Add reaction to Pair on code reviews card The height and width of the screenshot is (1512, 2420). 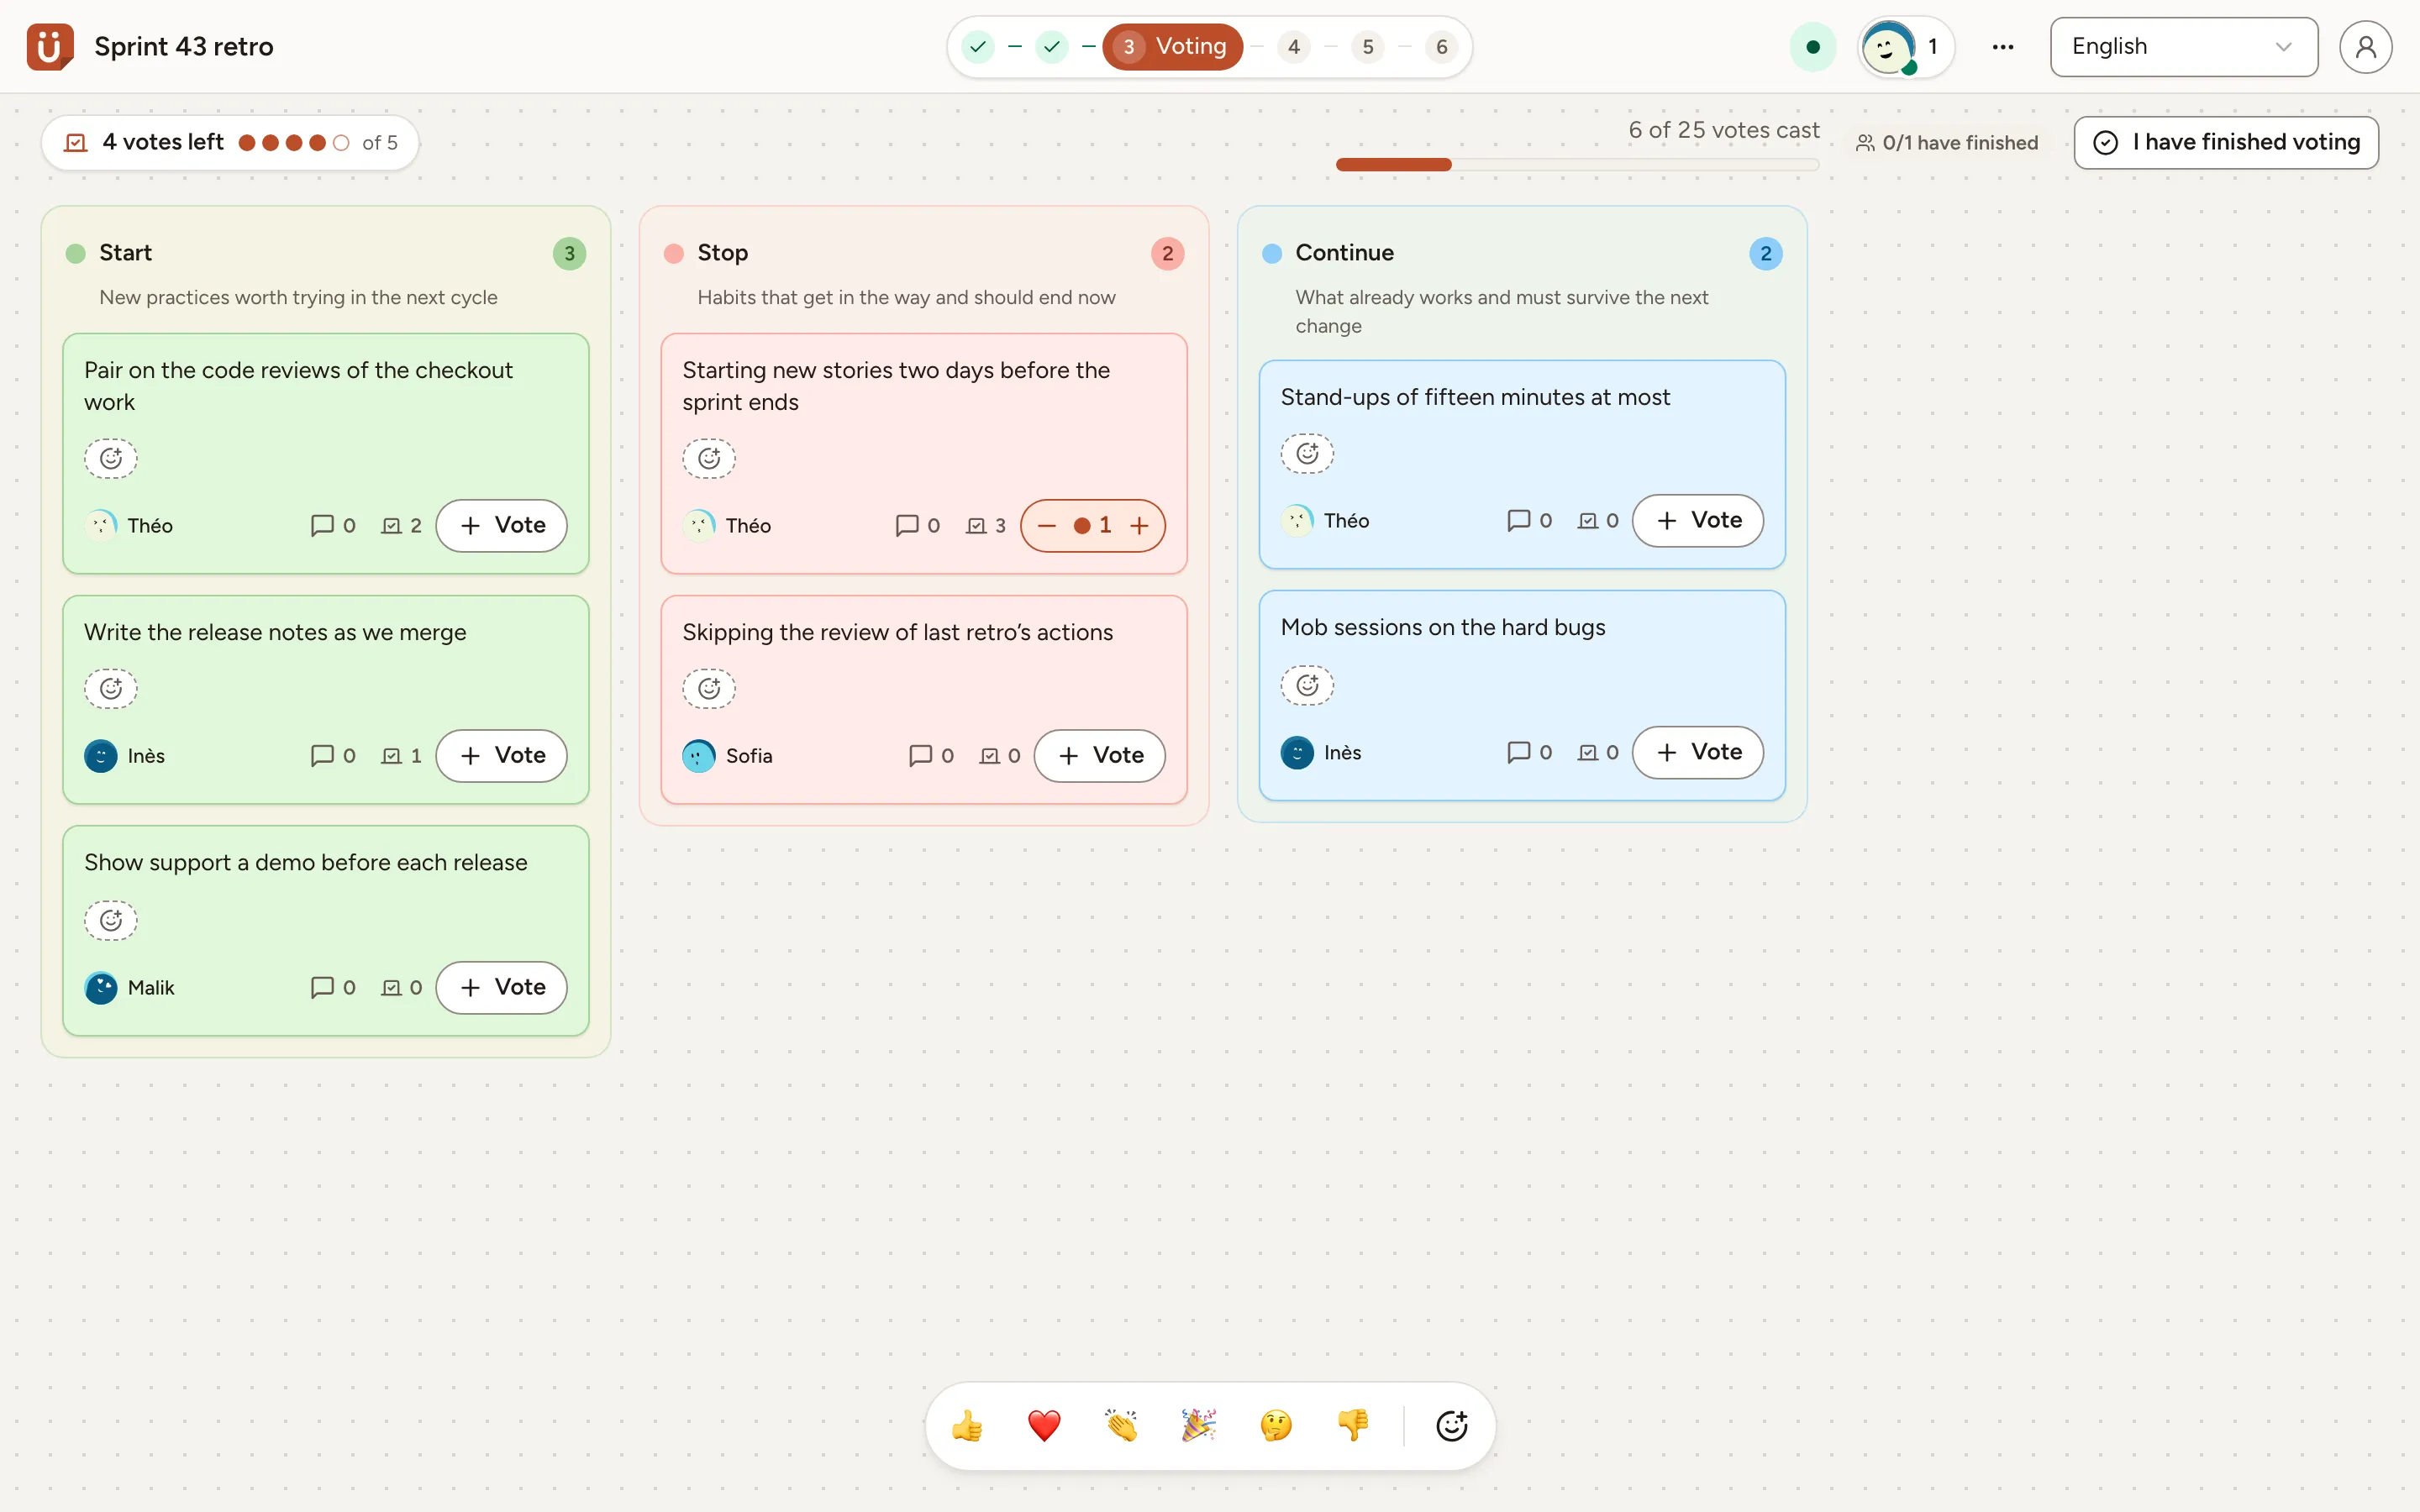click(111, 459)
